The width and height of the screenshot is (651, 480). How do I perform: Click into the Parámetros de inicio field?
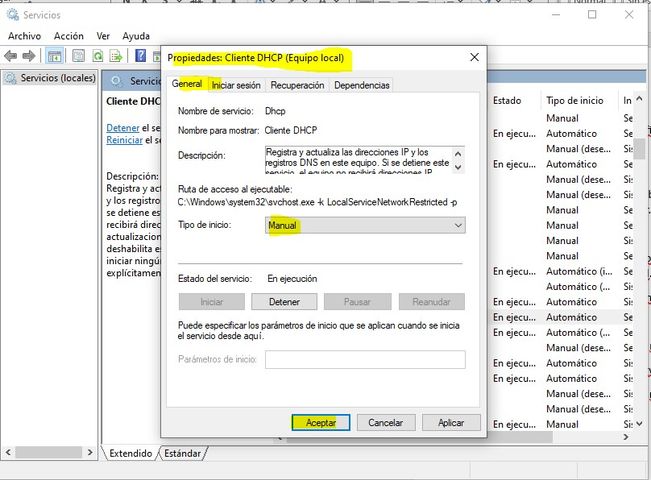(365, 360)
